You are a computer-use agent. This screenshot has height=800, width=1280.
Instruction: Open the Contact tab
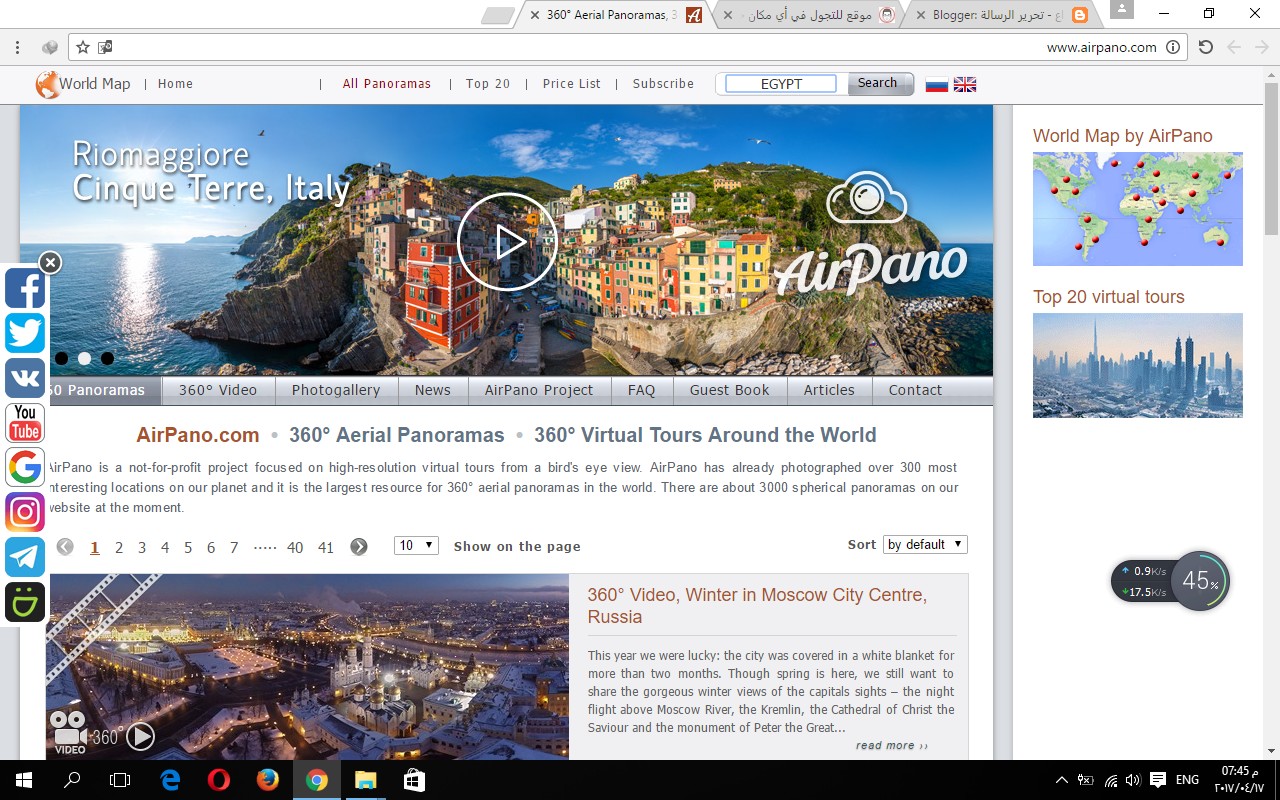click(916, 390)
